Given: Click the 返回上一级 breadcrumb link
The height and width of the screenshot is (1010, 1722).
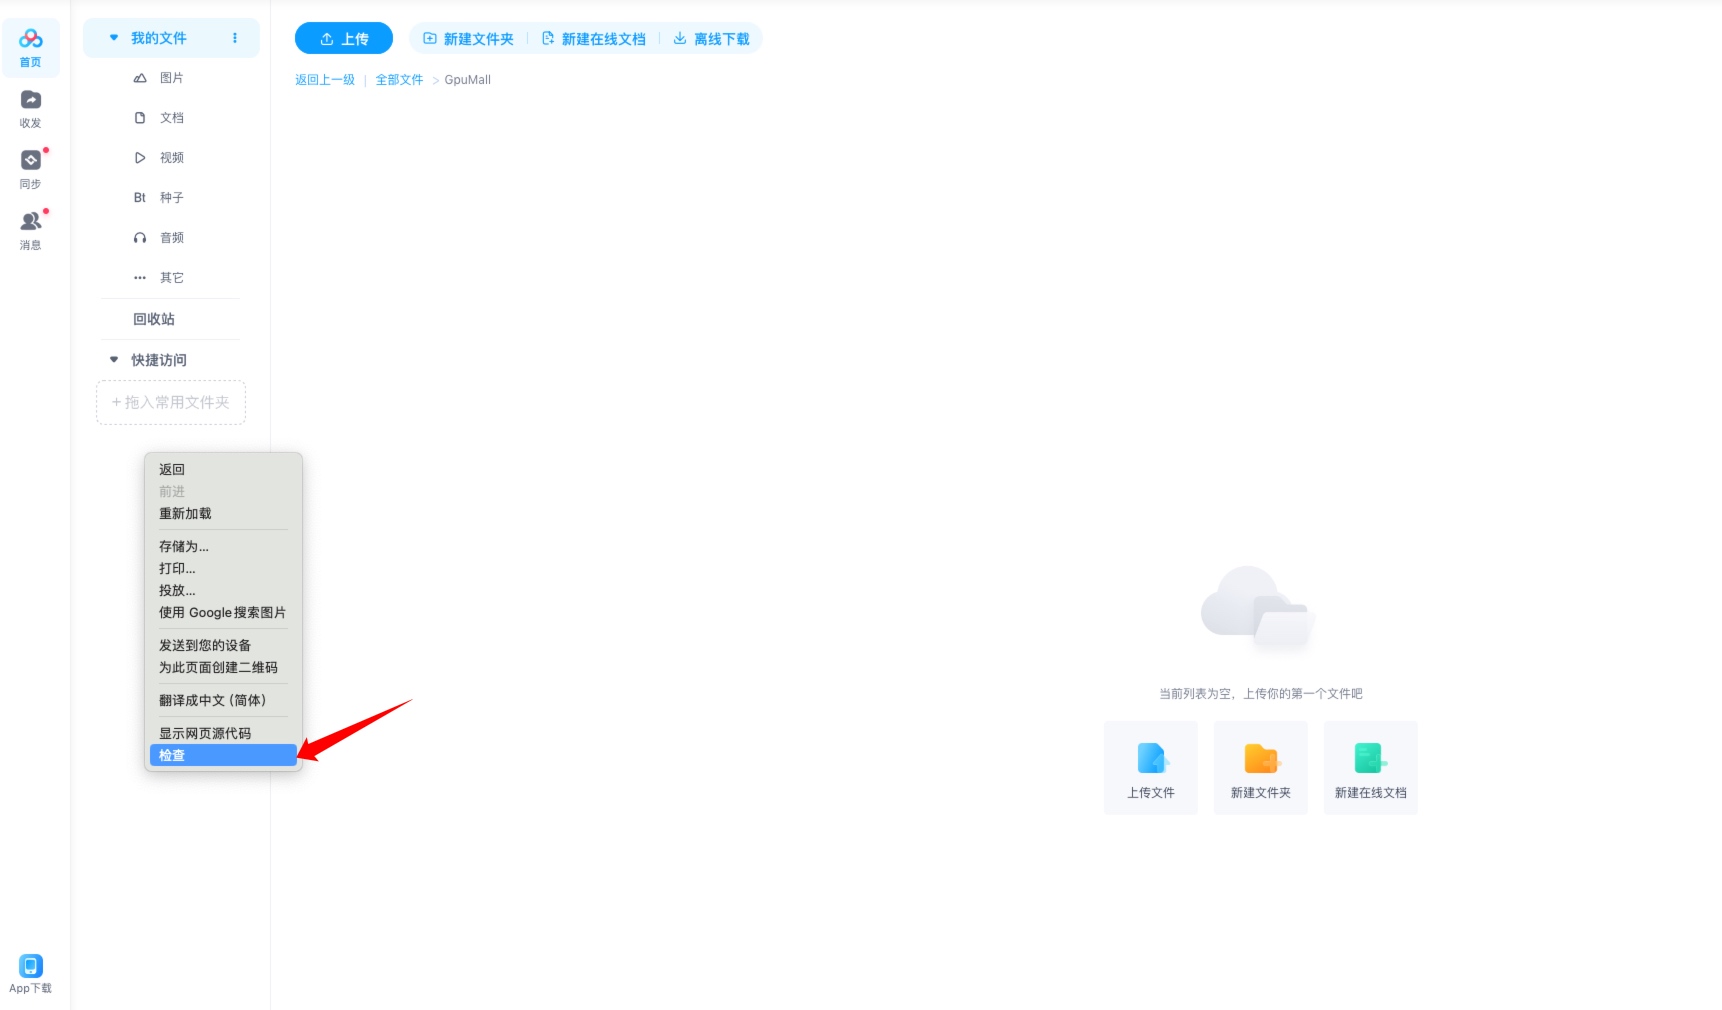Looking at the screenshot, I should tap(325, 80).
